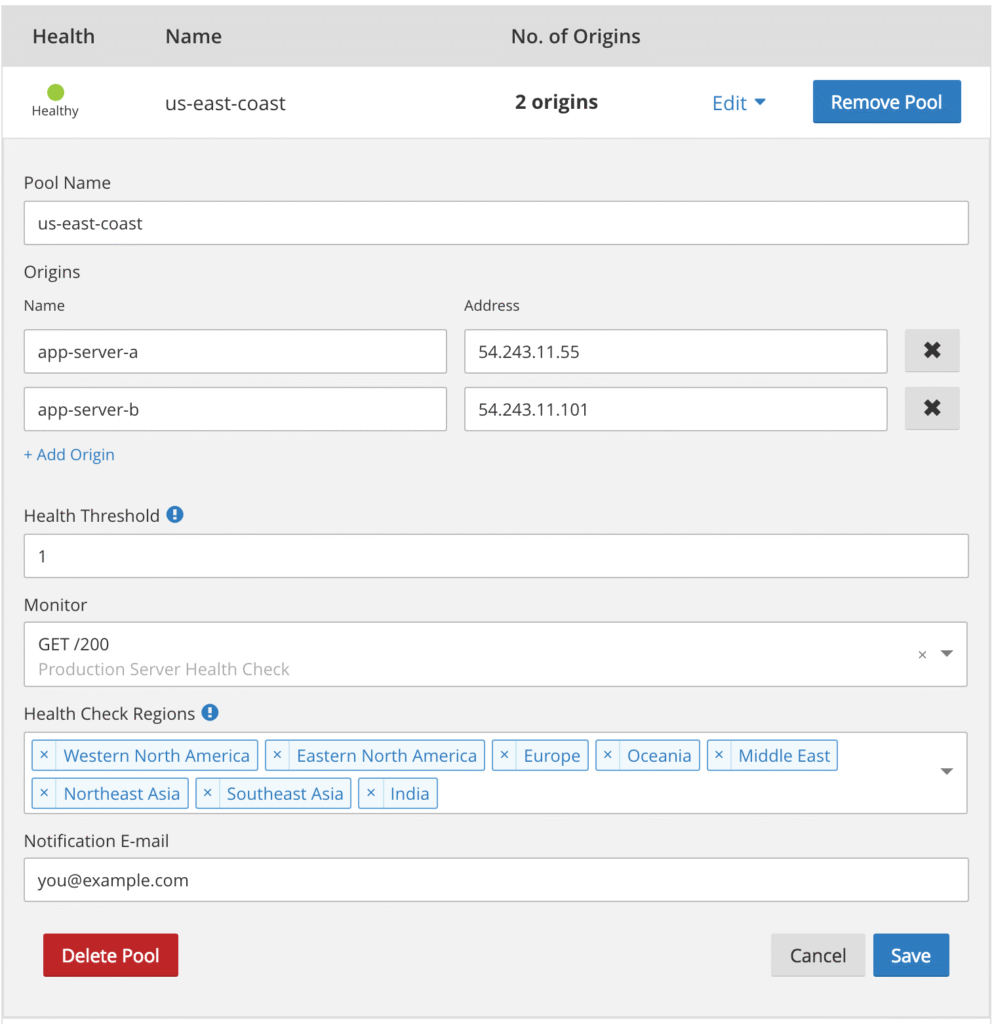
Task: Expand the Edit dropdown
Action: (739, 102)
